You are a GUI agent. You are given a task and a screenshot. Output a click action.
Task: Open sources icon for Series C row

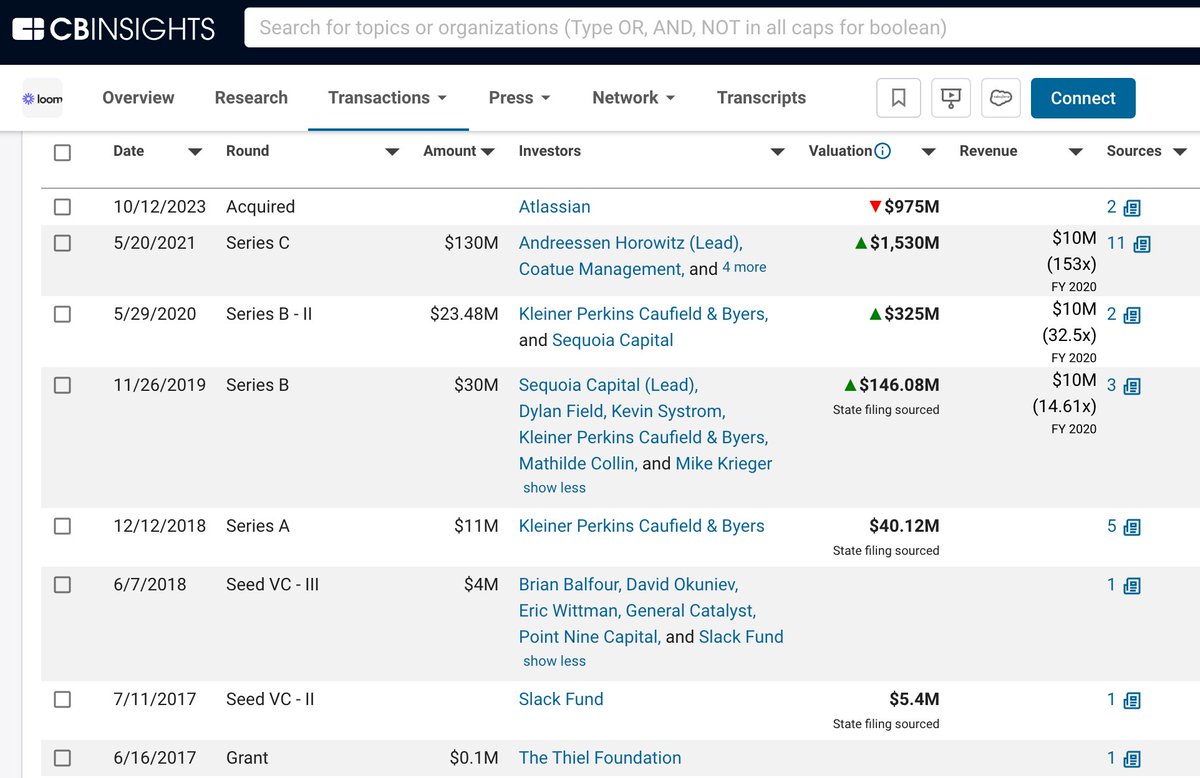[x=1142, y=244]
